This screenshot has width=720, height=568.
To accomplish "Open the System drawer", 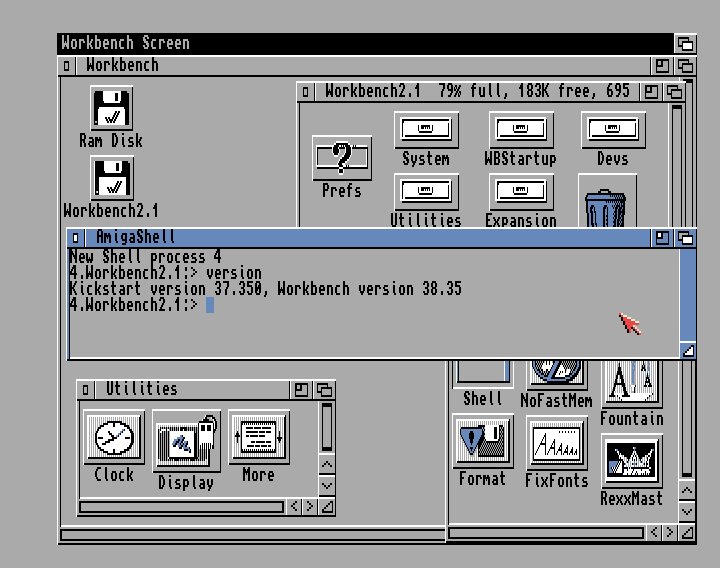I will 426,130.
